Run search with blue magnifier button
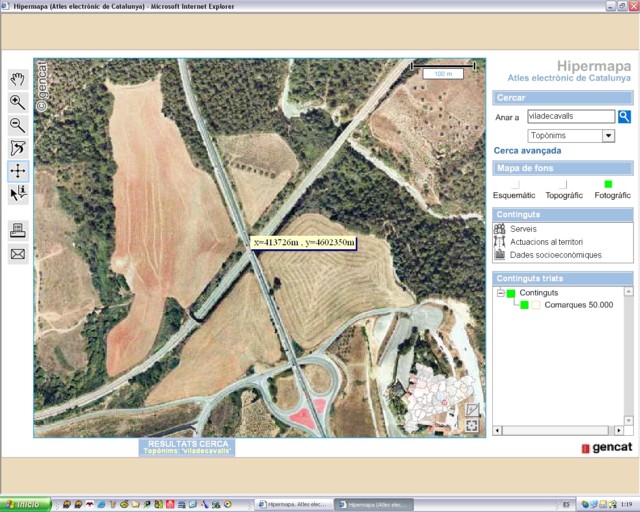 (624, 117)
